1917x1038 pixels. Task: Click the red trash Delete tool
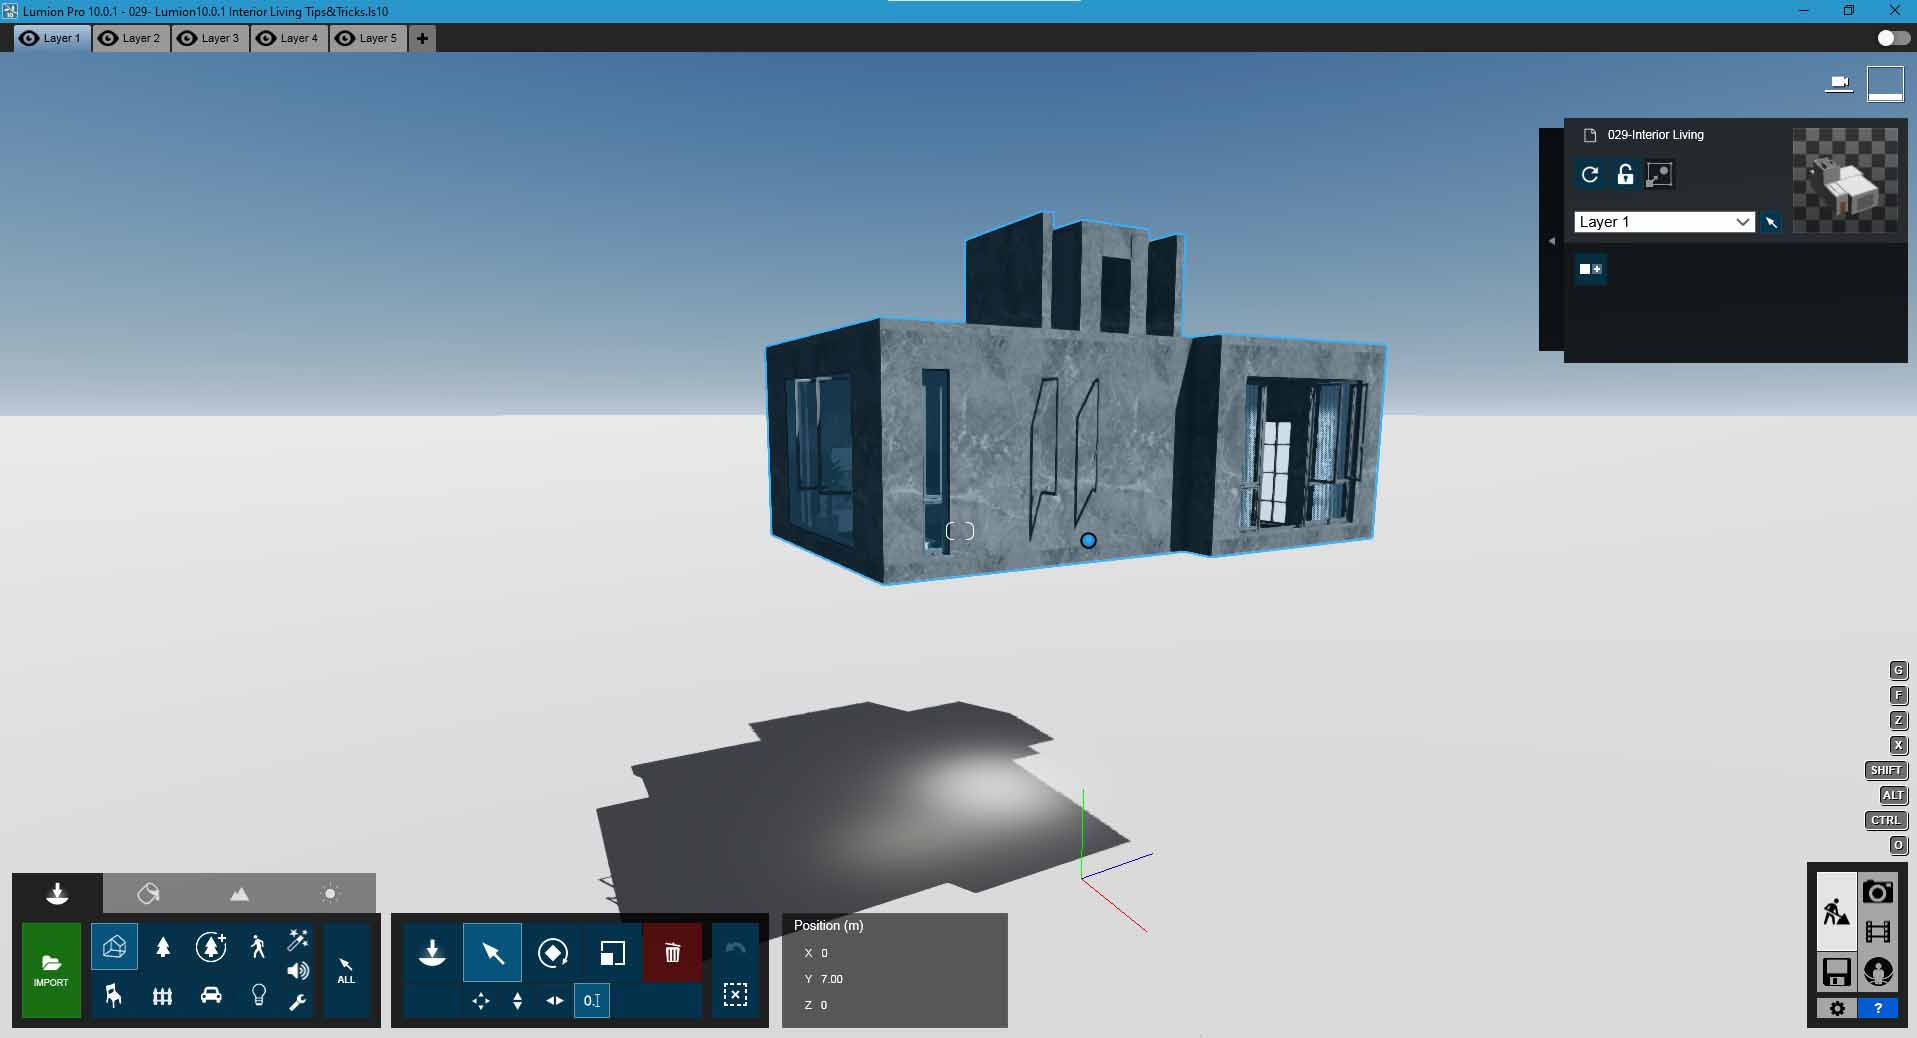pos(672,953)
